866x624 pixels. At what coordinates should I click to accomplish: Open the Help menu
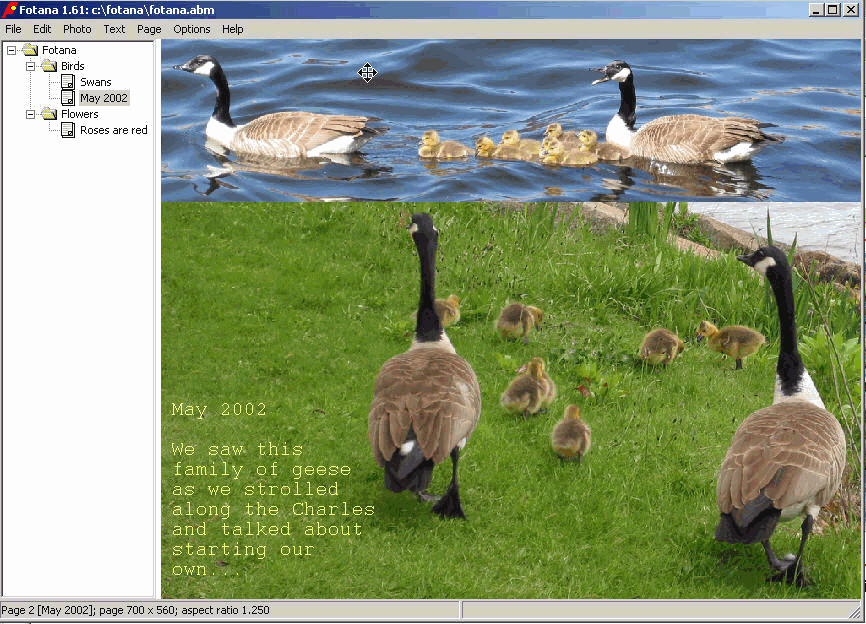tap(233, 29)
